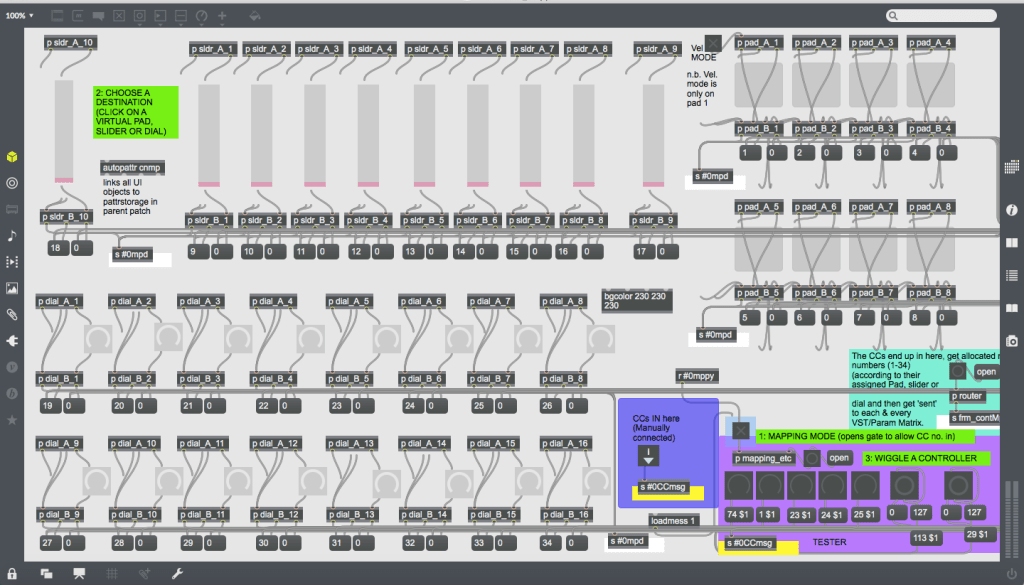This screenshot has height=585, width=1024.
Task: Click the slider below p sldr_A_1
Action: (x=209, y=135)
